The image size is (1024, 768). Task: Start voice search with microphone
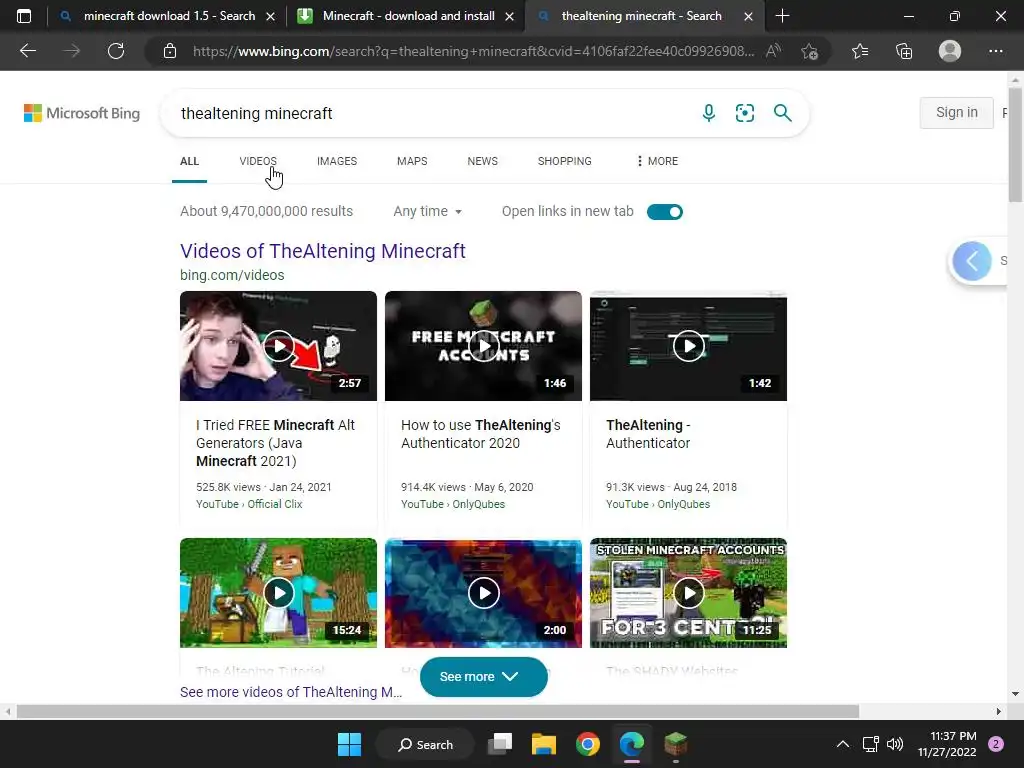click(709, 113)
